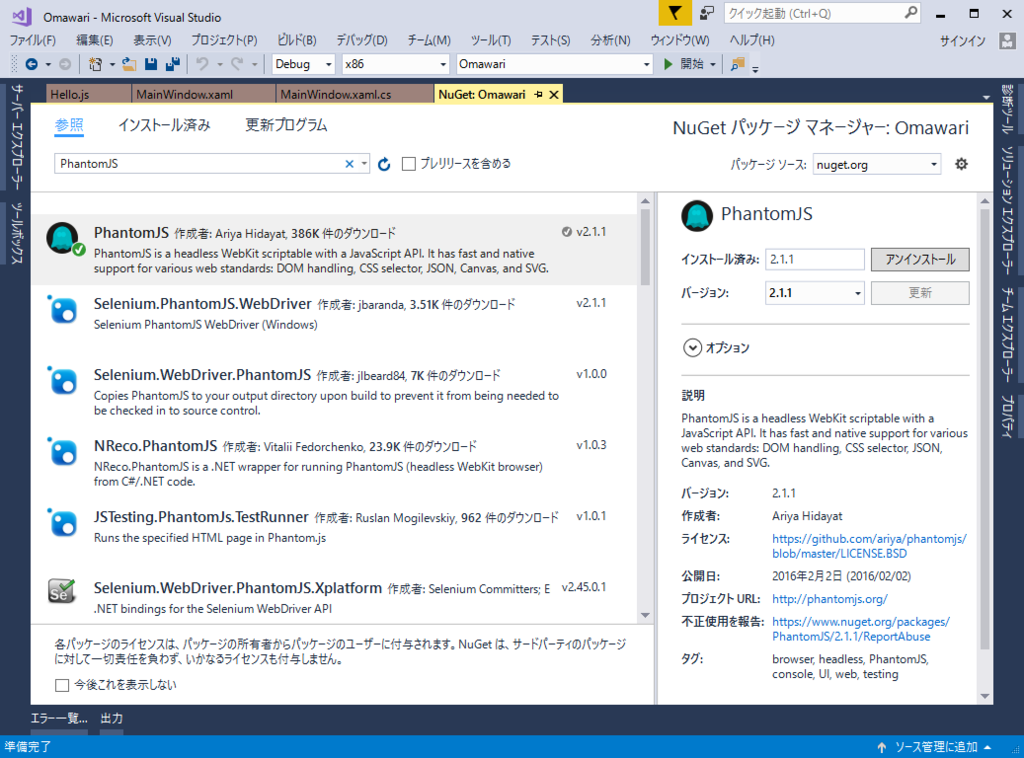Open the パッケージ ソース nuget.org dropdown

pyautogui.click(x=877, y=165)
